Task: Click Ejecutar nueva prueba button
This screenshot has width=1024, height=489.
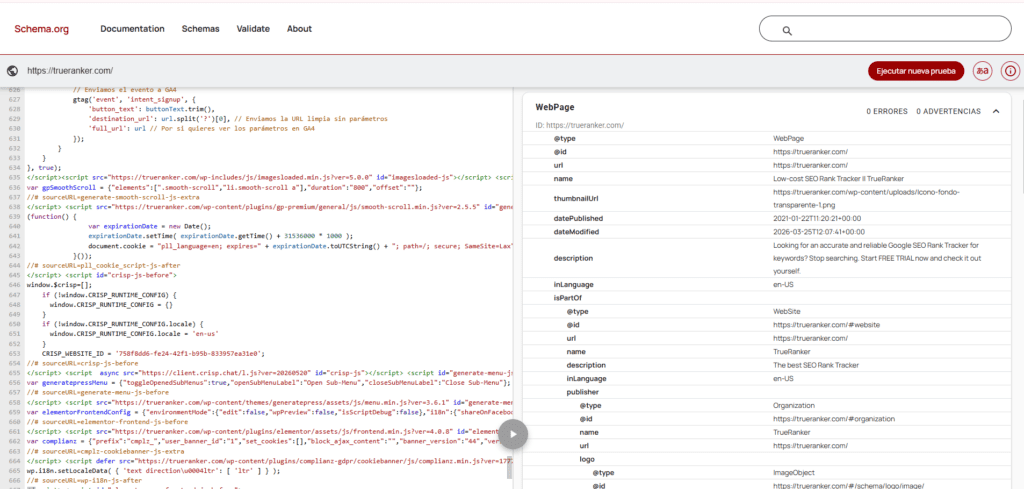Action: [x=916, y=71]
